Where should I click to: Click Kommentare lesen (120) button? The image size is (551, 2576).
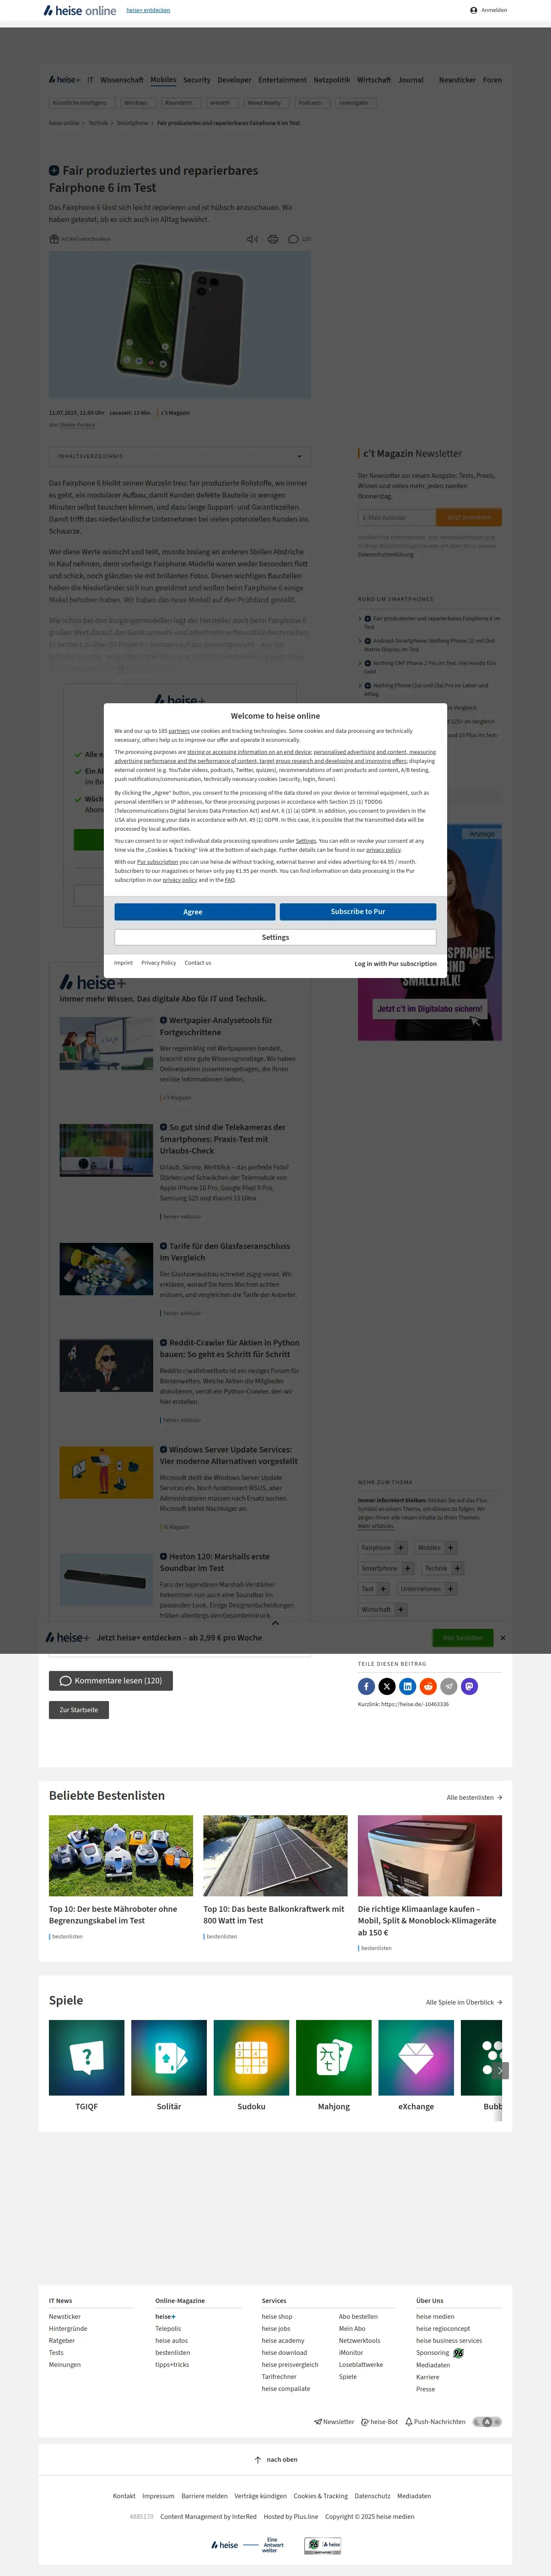click(111, 1681)
